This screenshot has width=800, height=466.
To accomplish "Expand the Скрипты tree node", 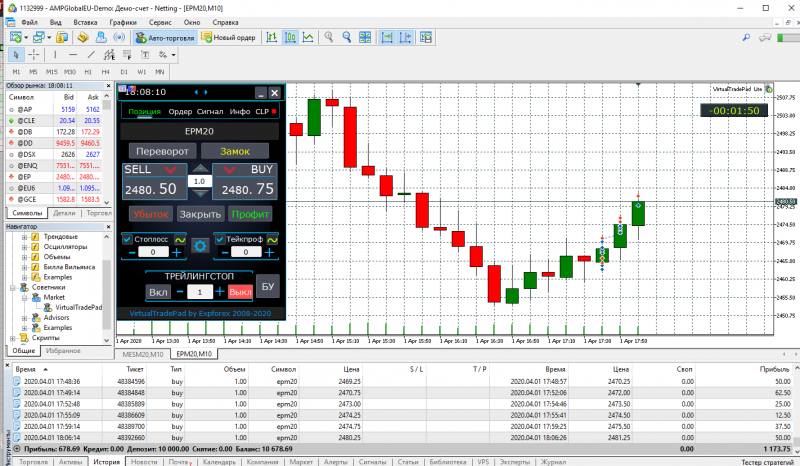I will click(13, 338).
